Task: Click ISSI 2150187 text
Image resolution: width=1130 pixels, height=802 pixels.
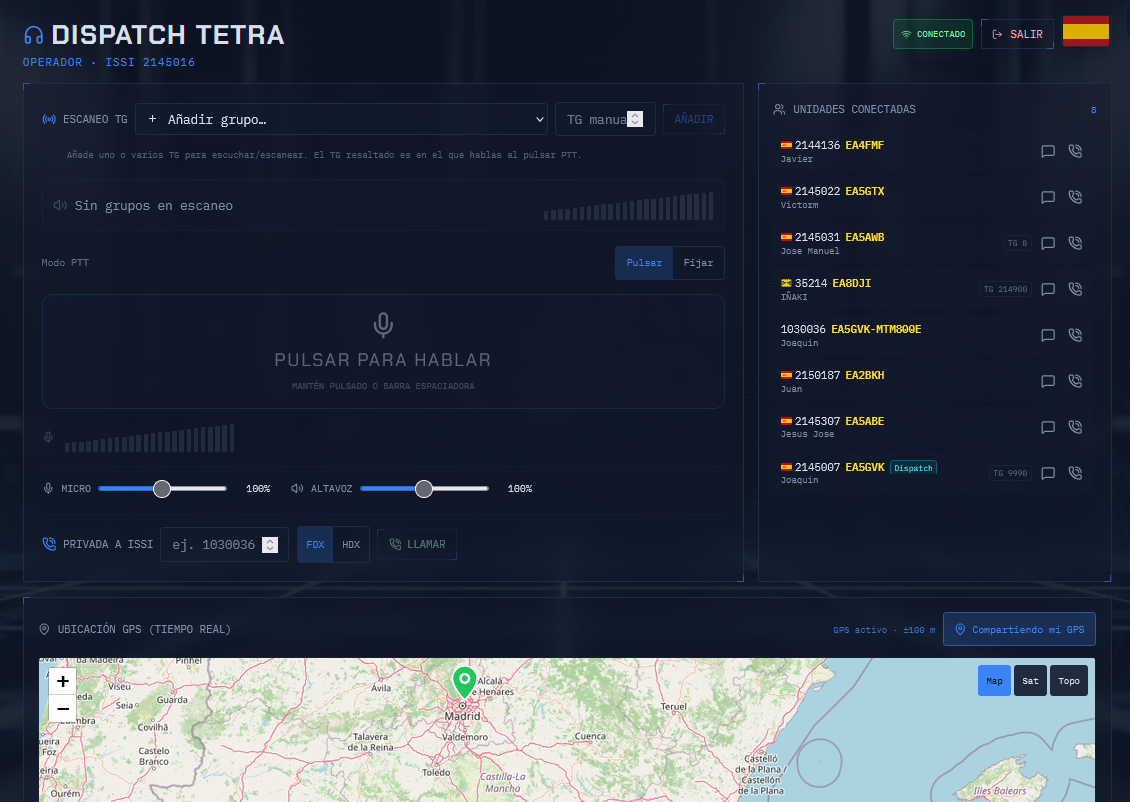Action: click(x=817, y=375)
